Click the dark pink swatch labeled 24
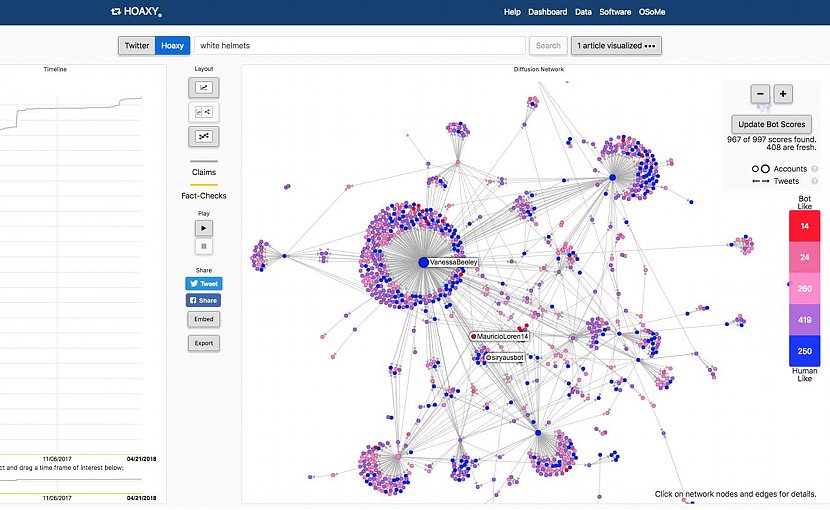This screenshot has height=510, width=830. click(x=805, y=257)
